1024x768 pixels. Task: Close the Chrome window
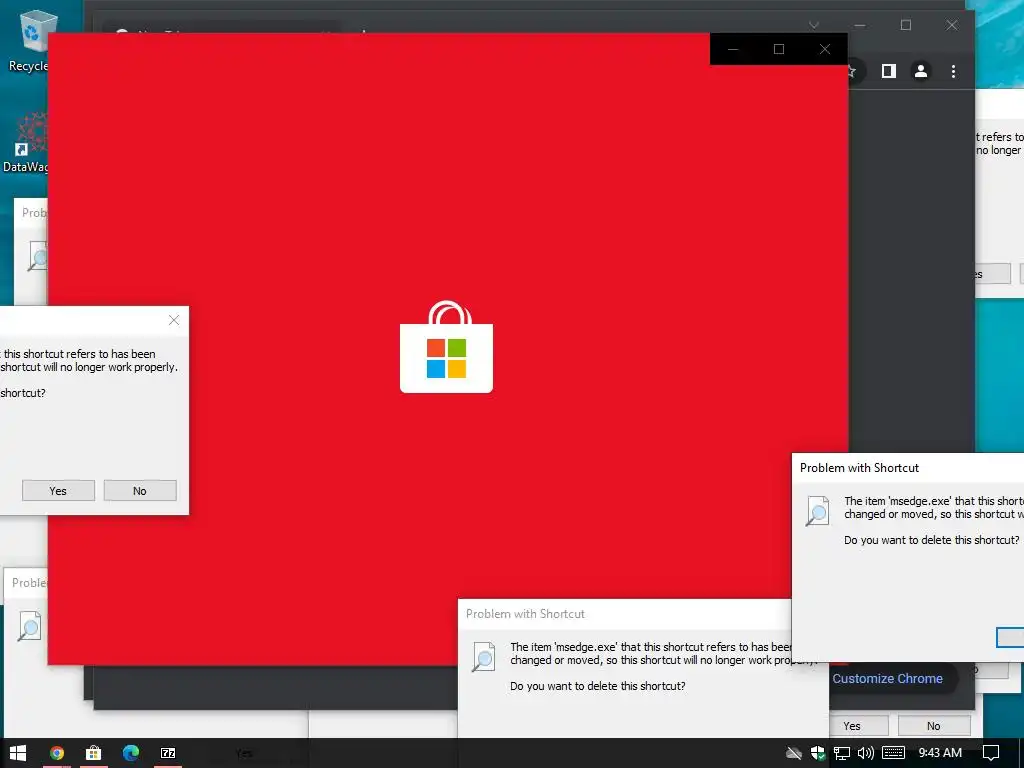click(952, 25)
